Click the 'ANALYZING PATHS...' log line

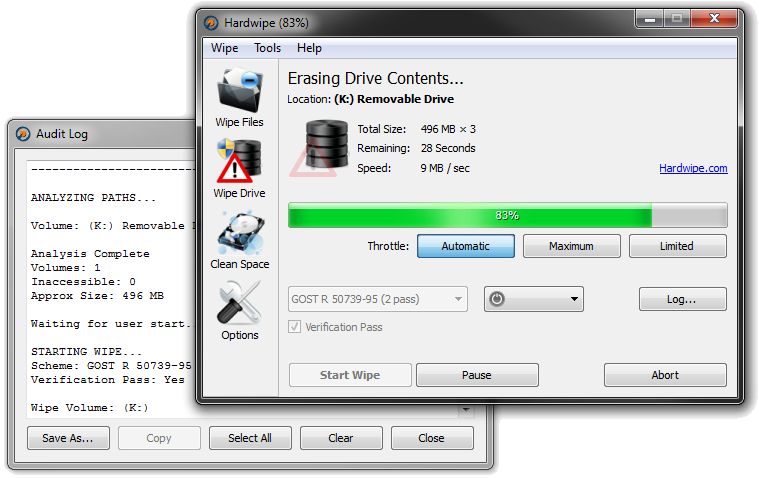(93, 198)
